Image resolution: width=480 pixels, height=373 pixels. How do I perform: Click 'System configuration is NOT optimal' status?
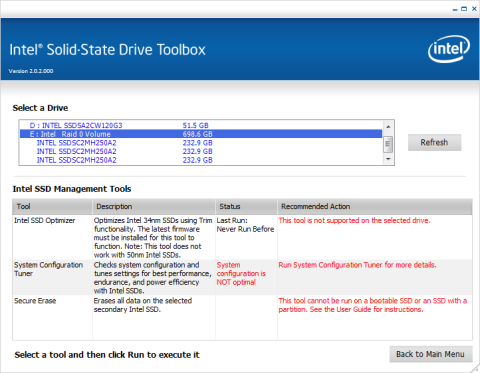click(x=241, y=273)
